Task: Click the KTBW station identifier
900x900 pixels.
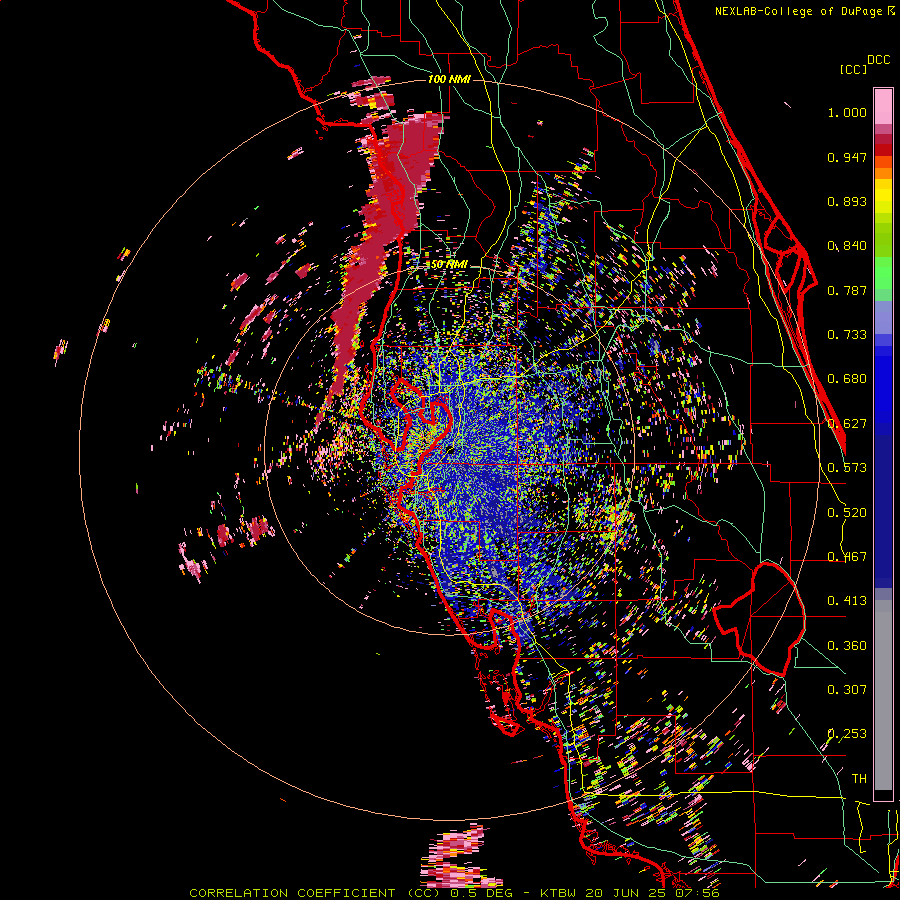Action: coord(557,893)
